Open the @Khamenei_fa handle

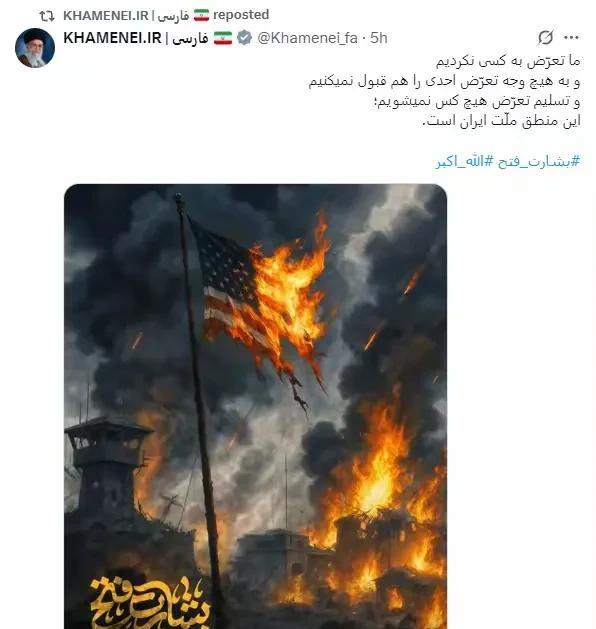(x=307, y=38)
